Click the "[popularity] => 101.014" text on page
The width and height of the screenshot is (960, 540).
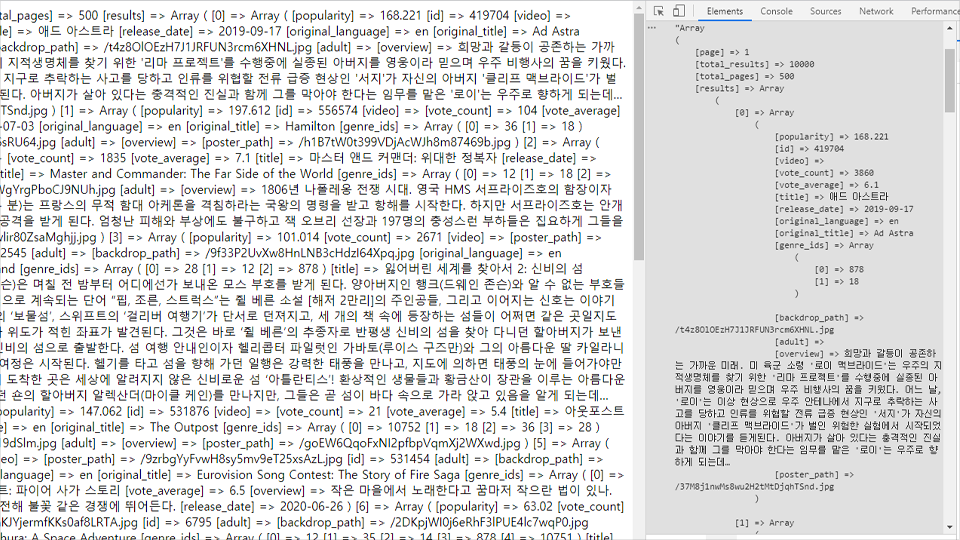point(255,237)
